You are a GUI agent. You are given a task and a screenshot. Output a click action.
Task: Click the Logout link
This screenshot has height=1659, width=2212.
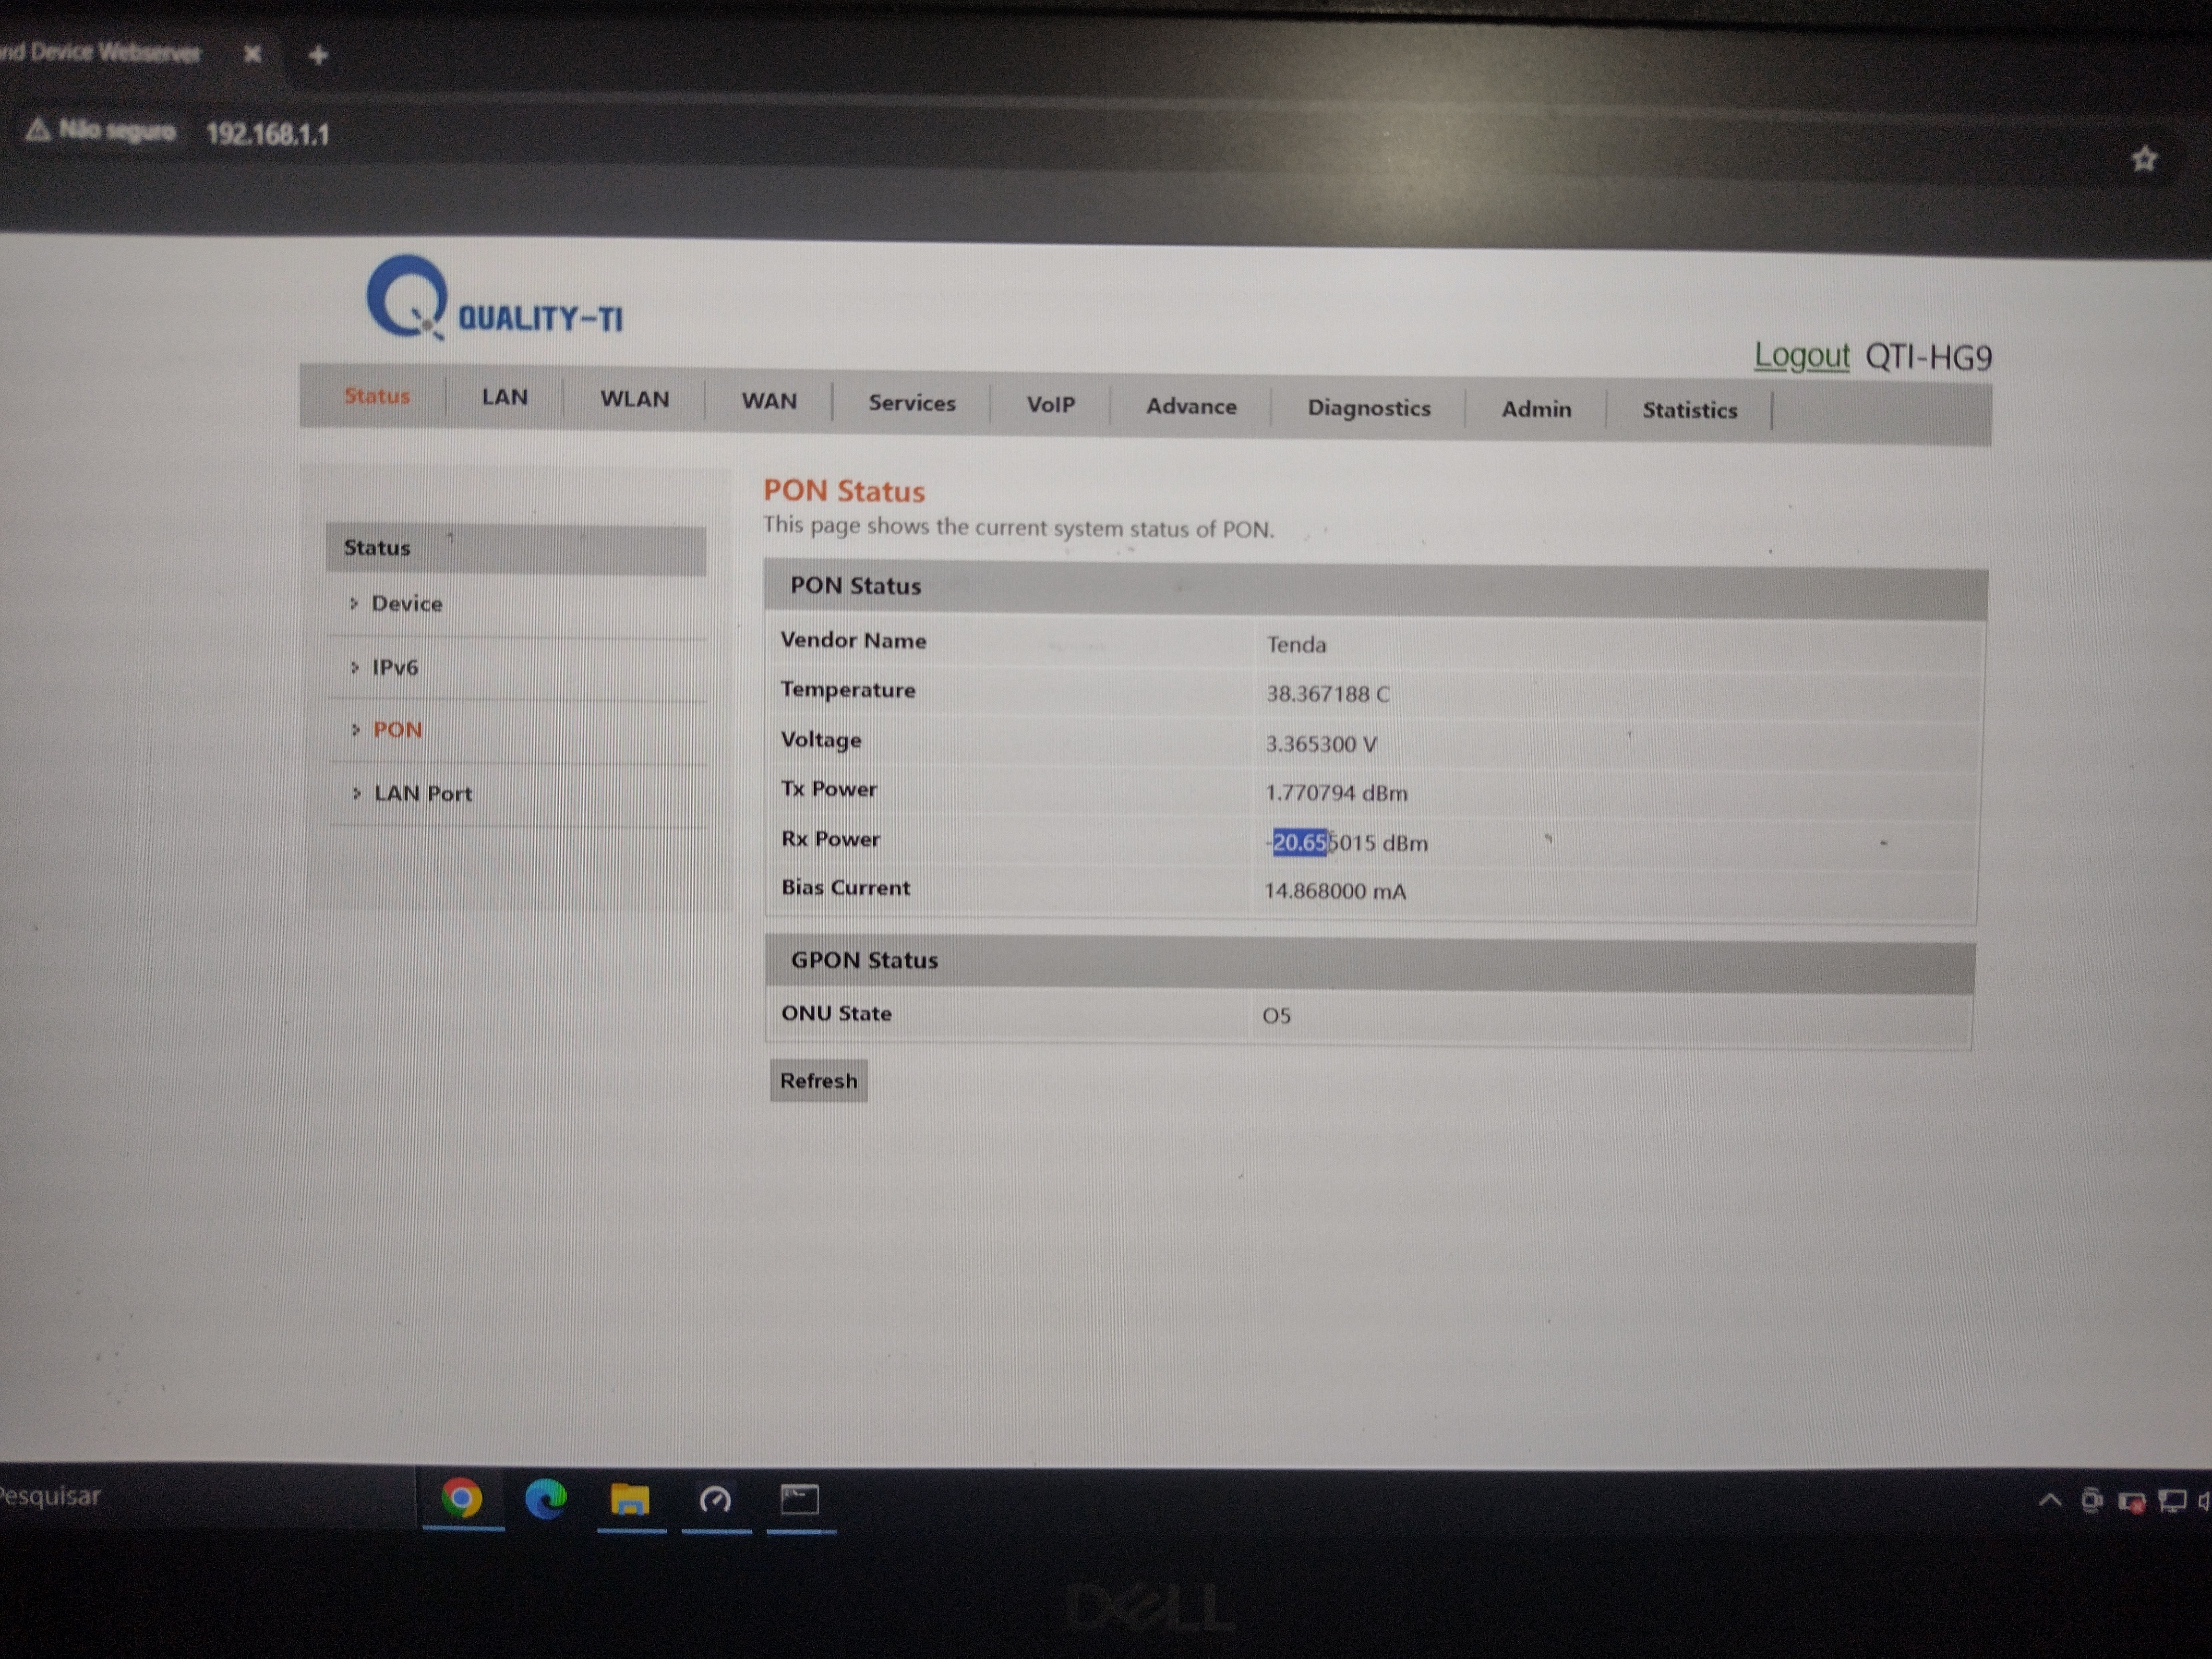[1801, 356]
